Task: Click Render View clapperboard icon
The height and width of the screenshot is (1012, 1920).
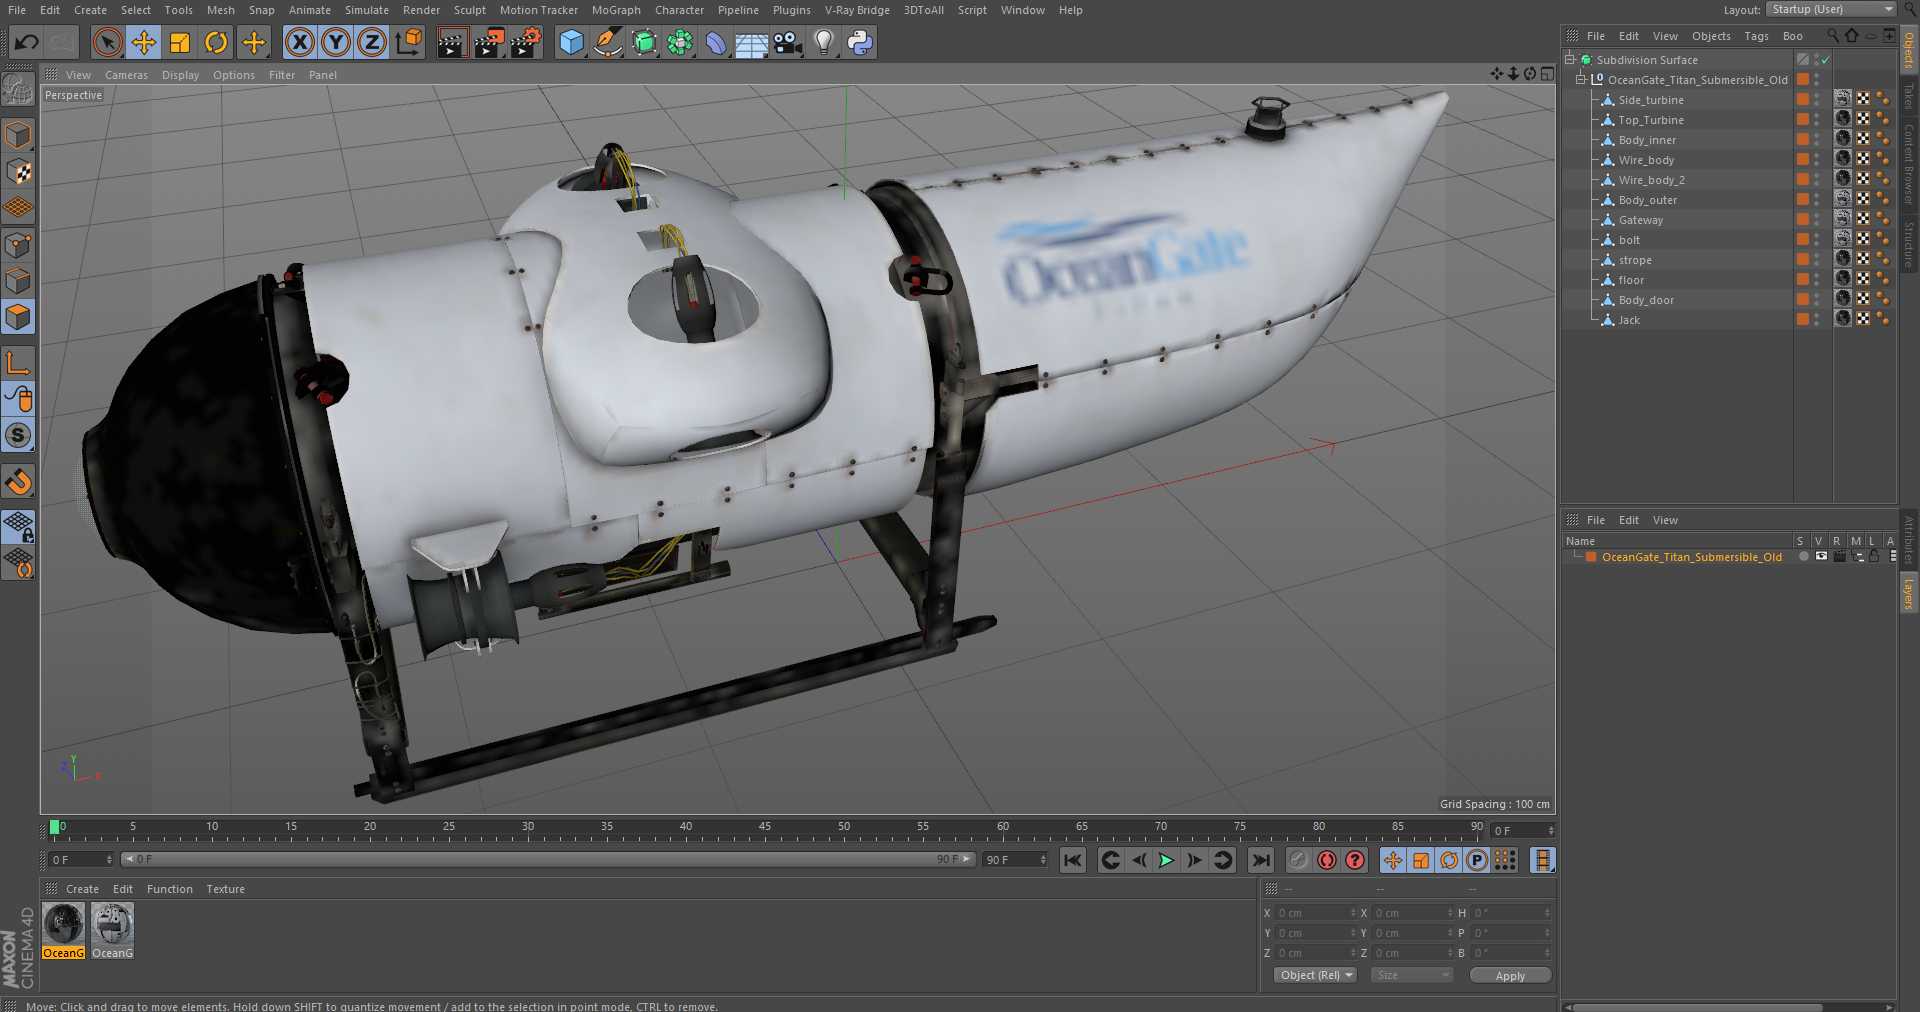Action: (x=452, y=42)
